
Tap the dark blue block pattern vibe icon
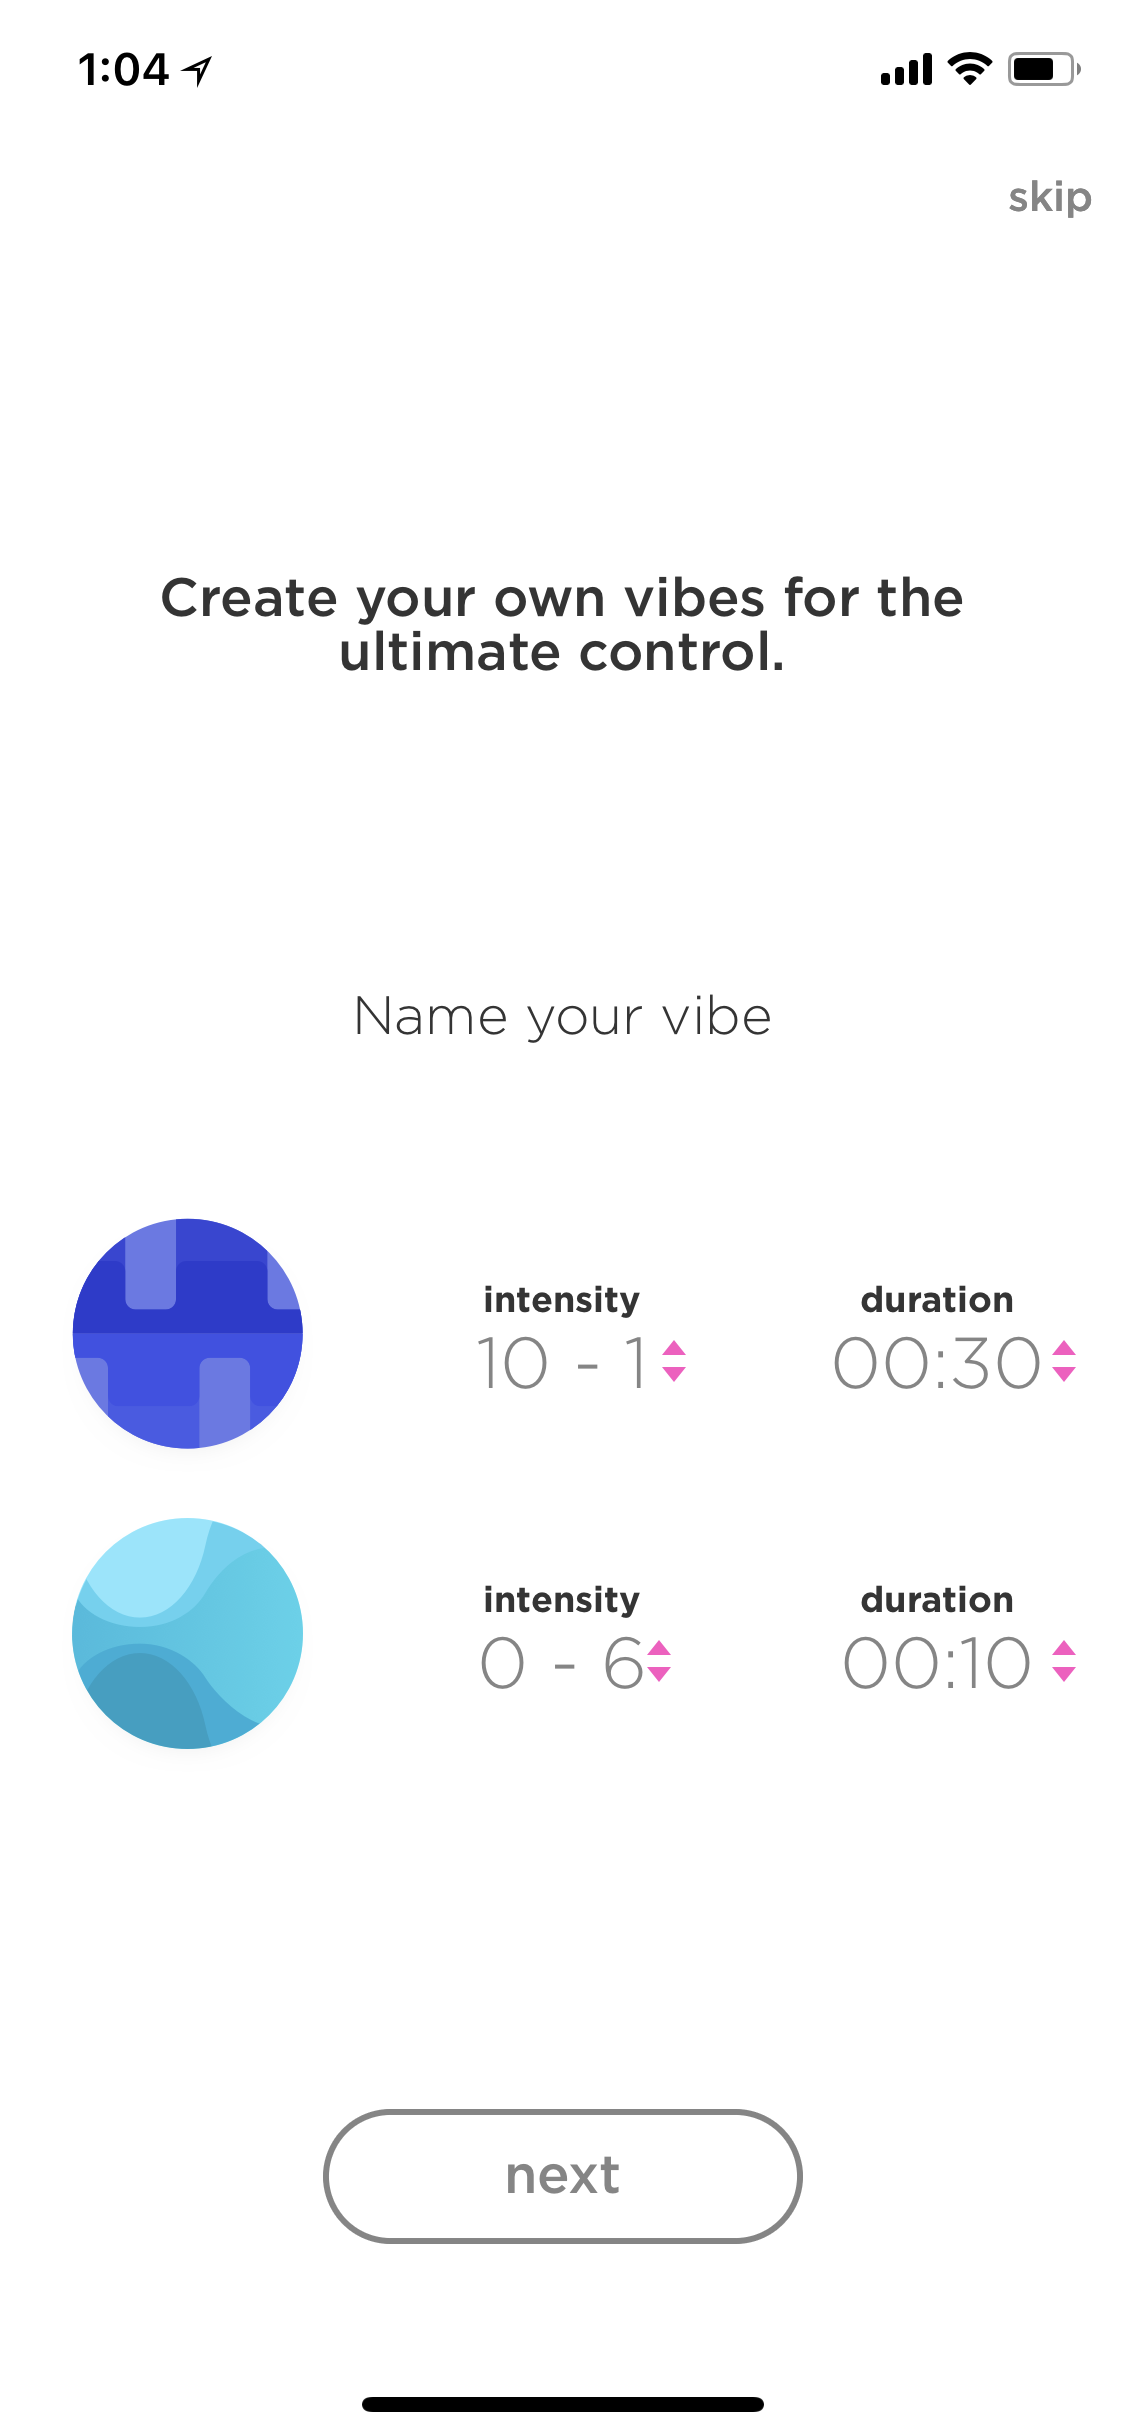[x=188, y=1333]
